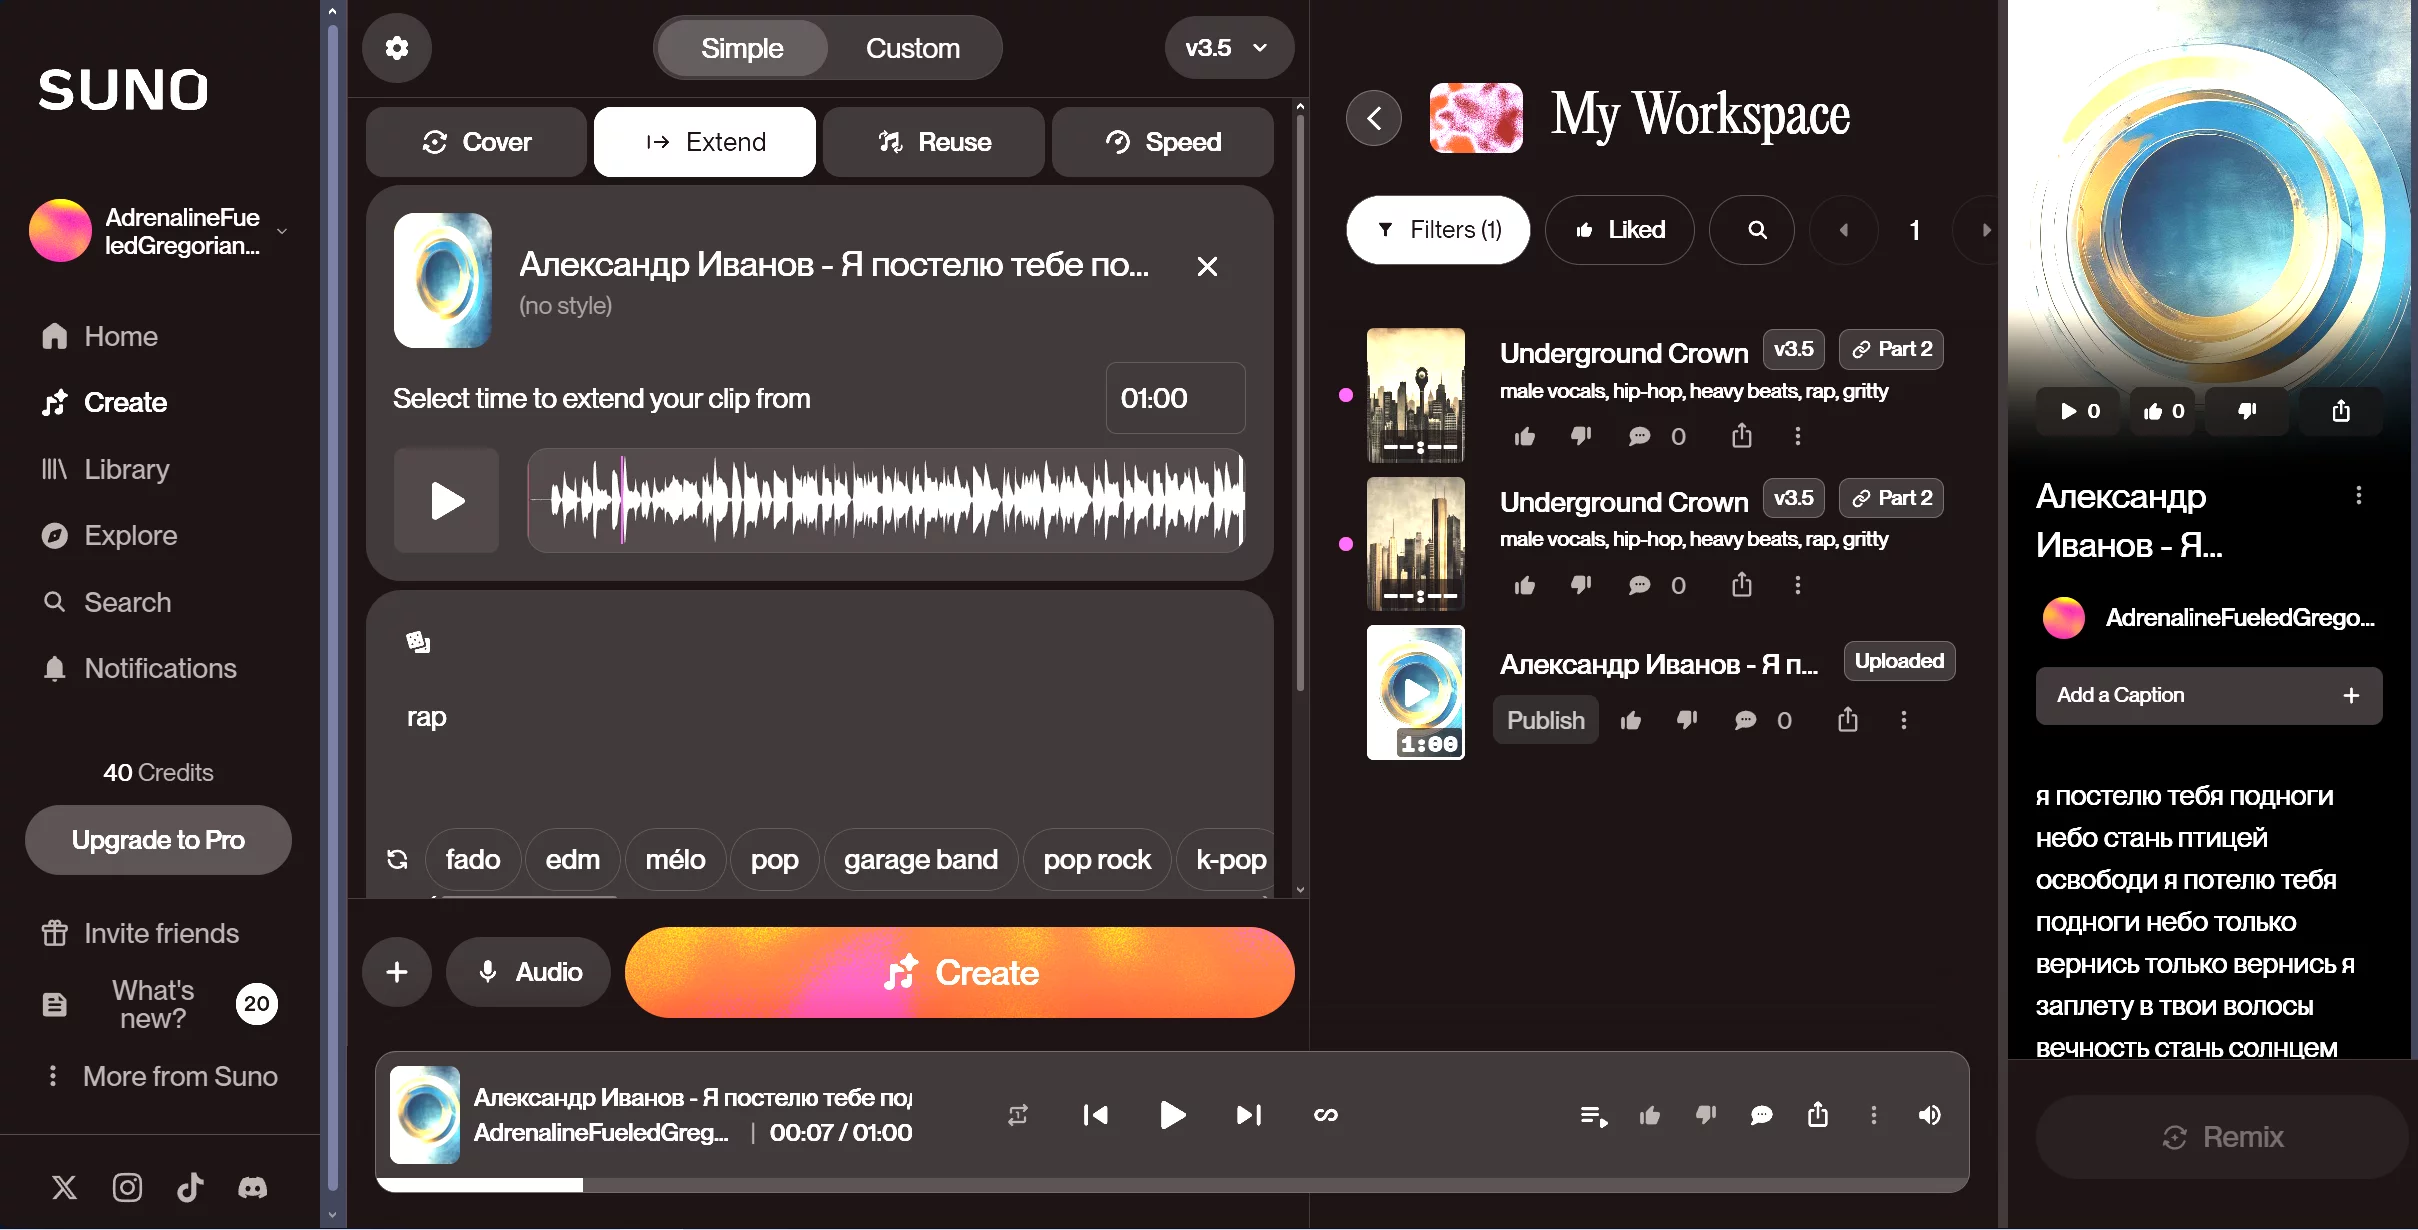Open Invite friends
This screenshot has width=2418, height=1230.
(140, 933)
